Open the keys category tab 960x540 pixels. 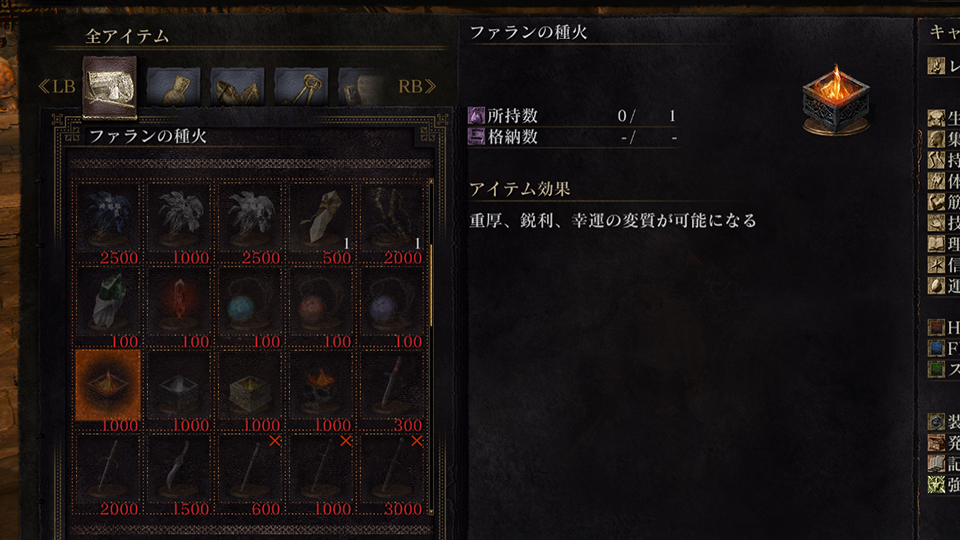pos(301,87)
